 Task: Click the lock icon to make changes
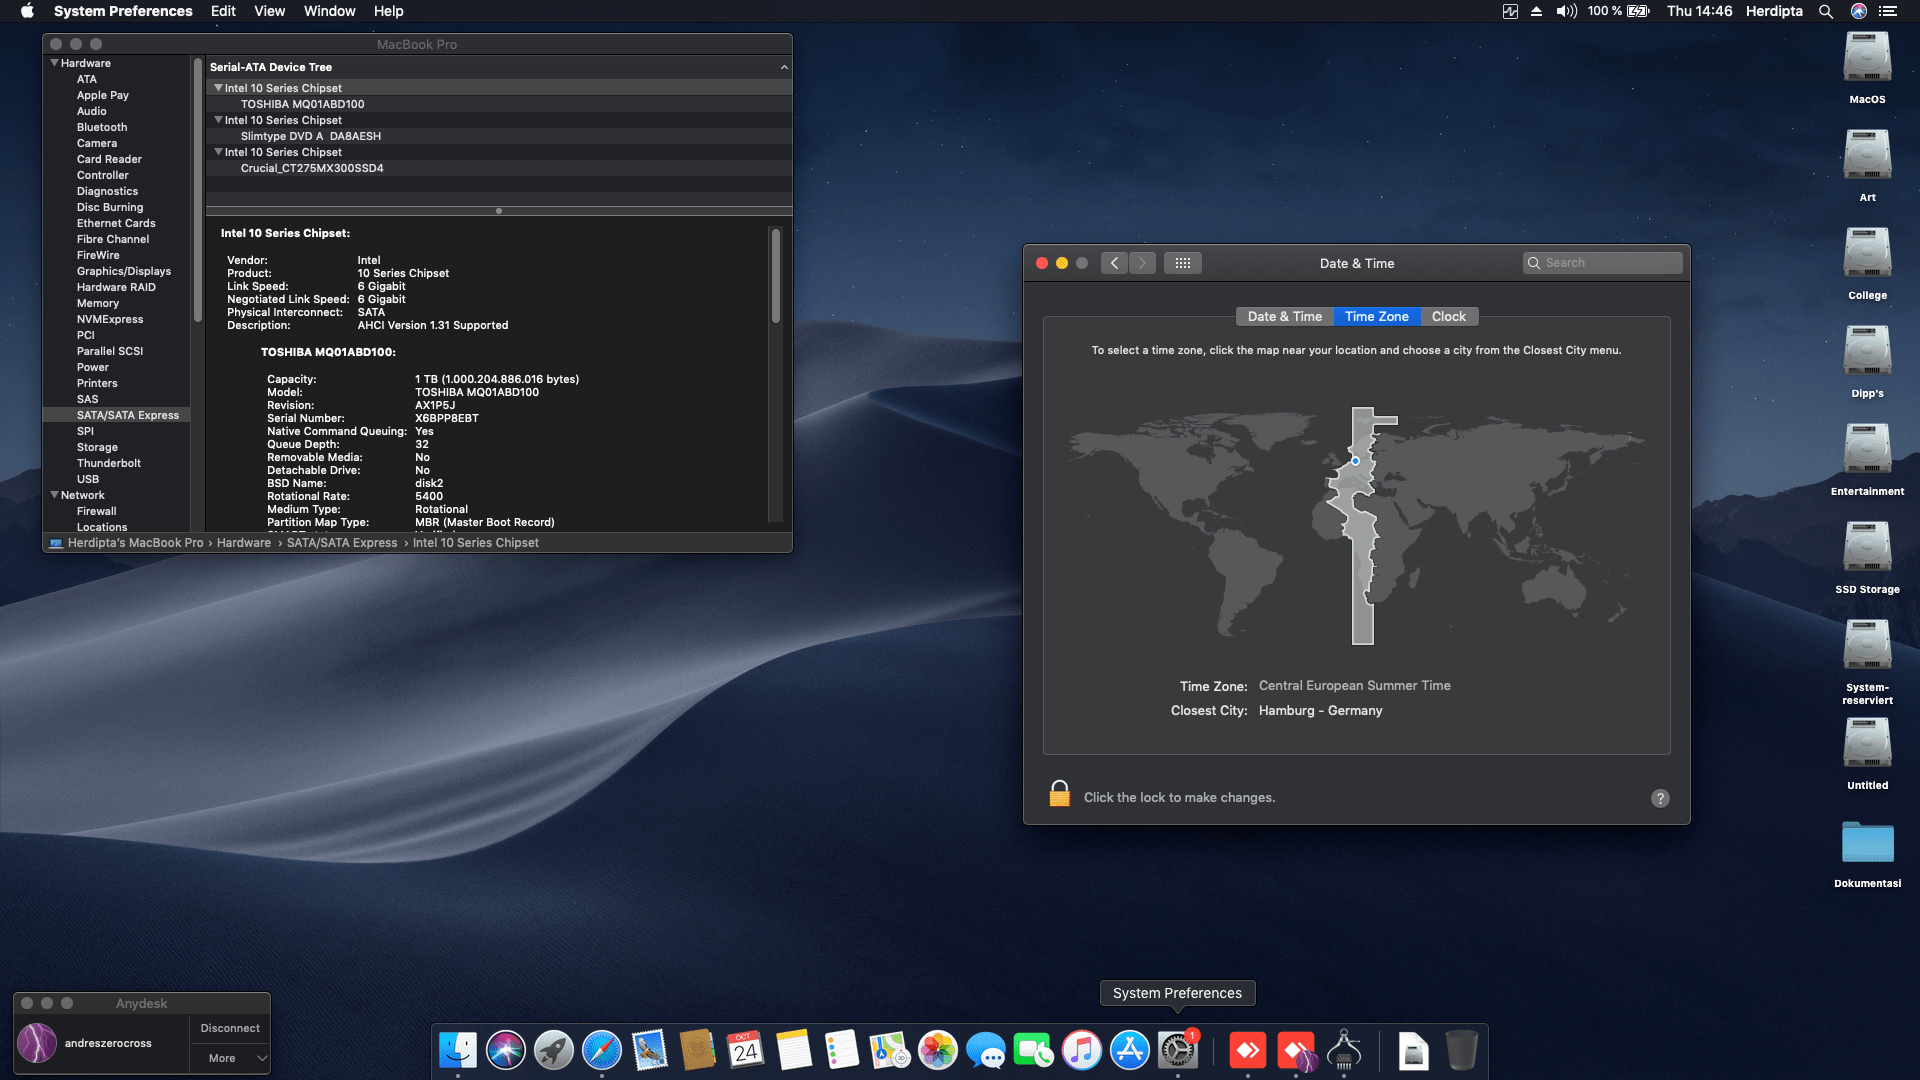(1058, 794)
